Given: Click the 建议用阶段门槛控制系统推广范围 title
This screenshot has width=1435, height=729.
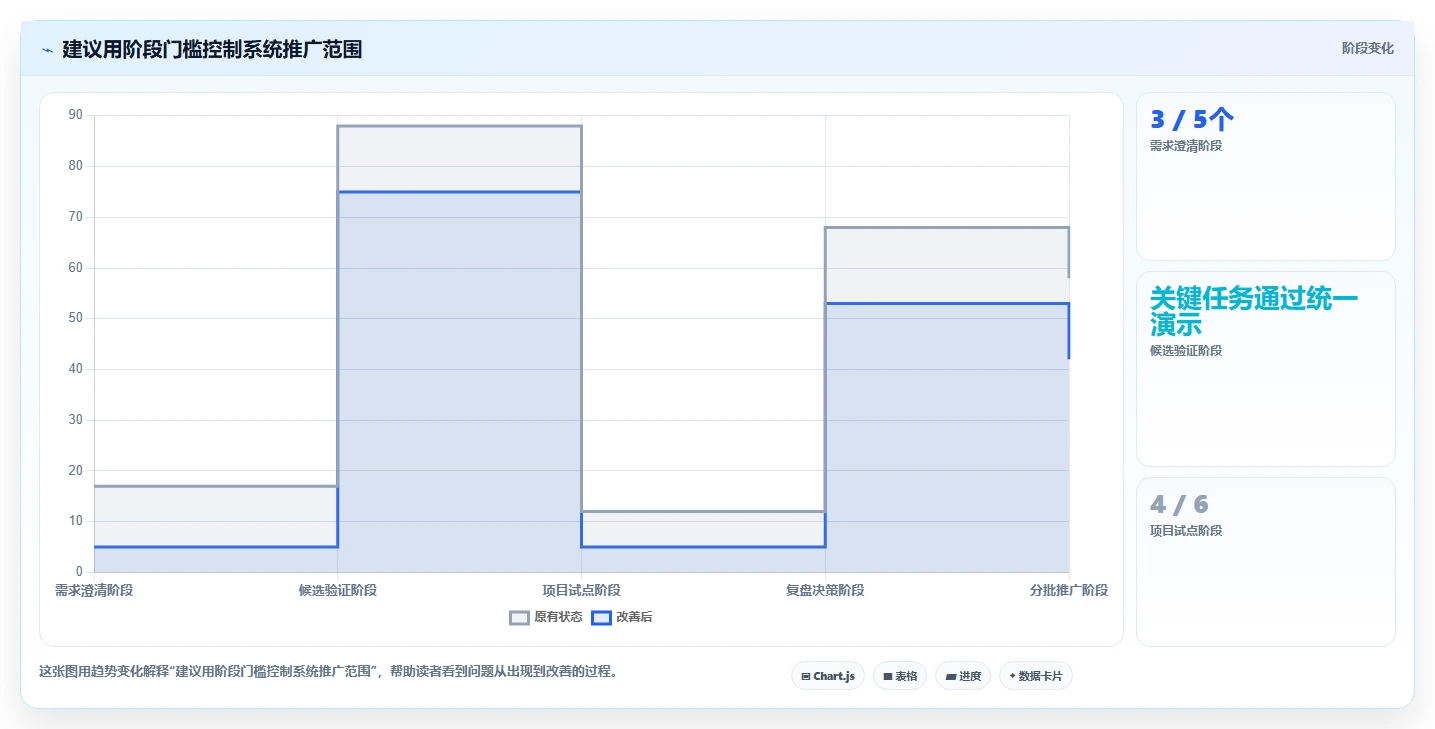Looking at the screenshot, I should click(x=212, y=49).
